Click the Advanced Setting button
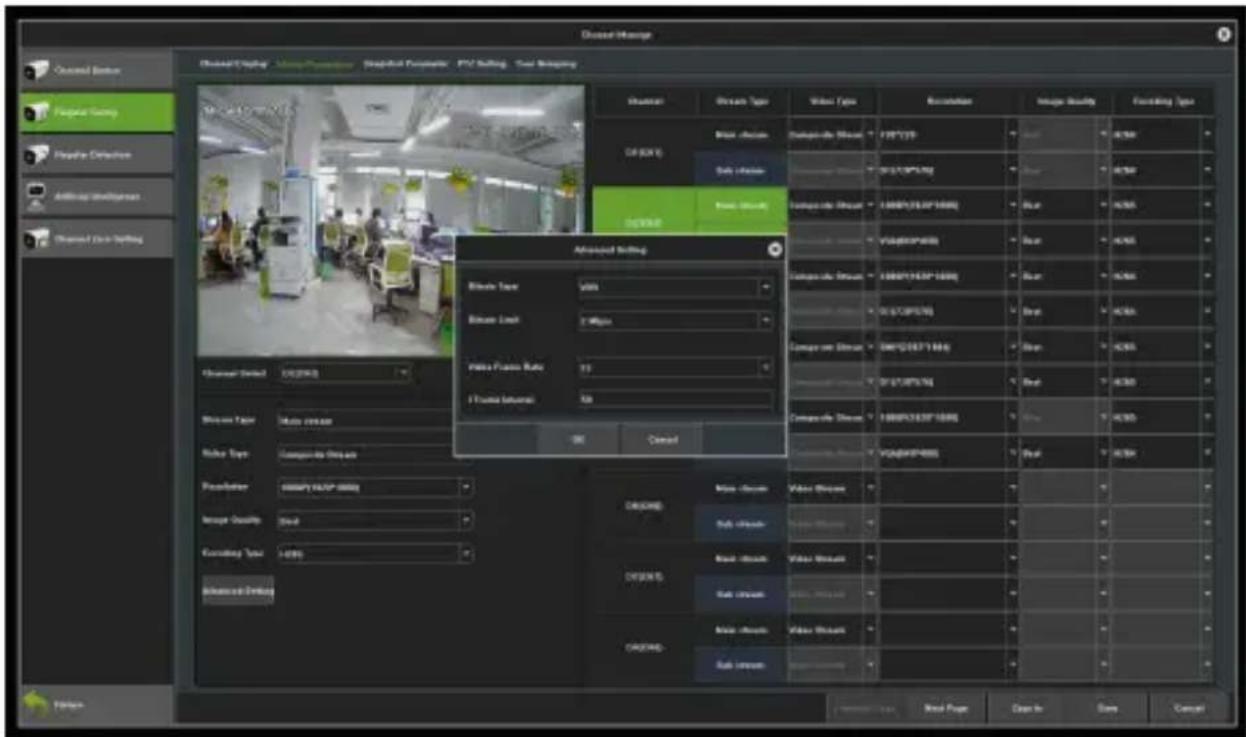Screen dimensions: 1246x737 pos(238,589)
